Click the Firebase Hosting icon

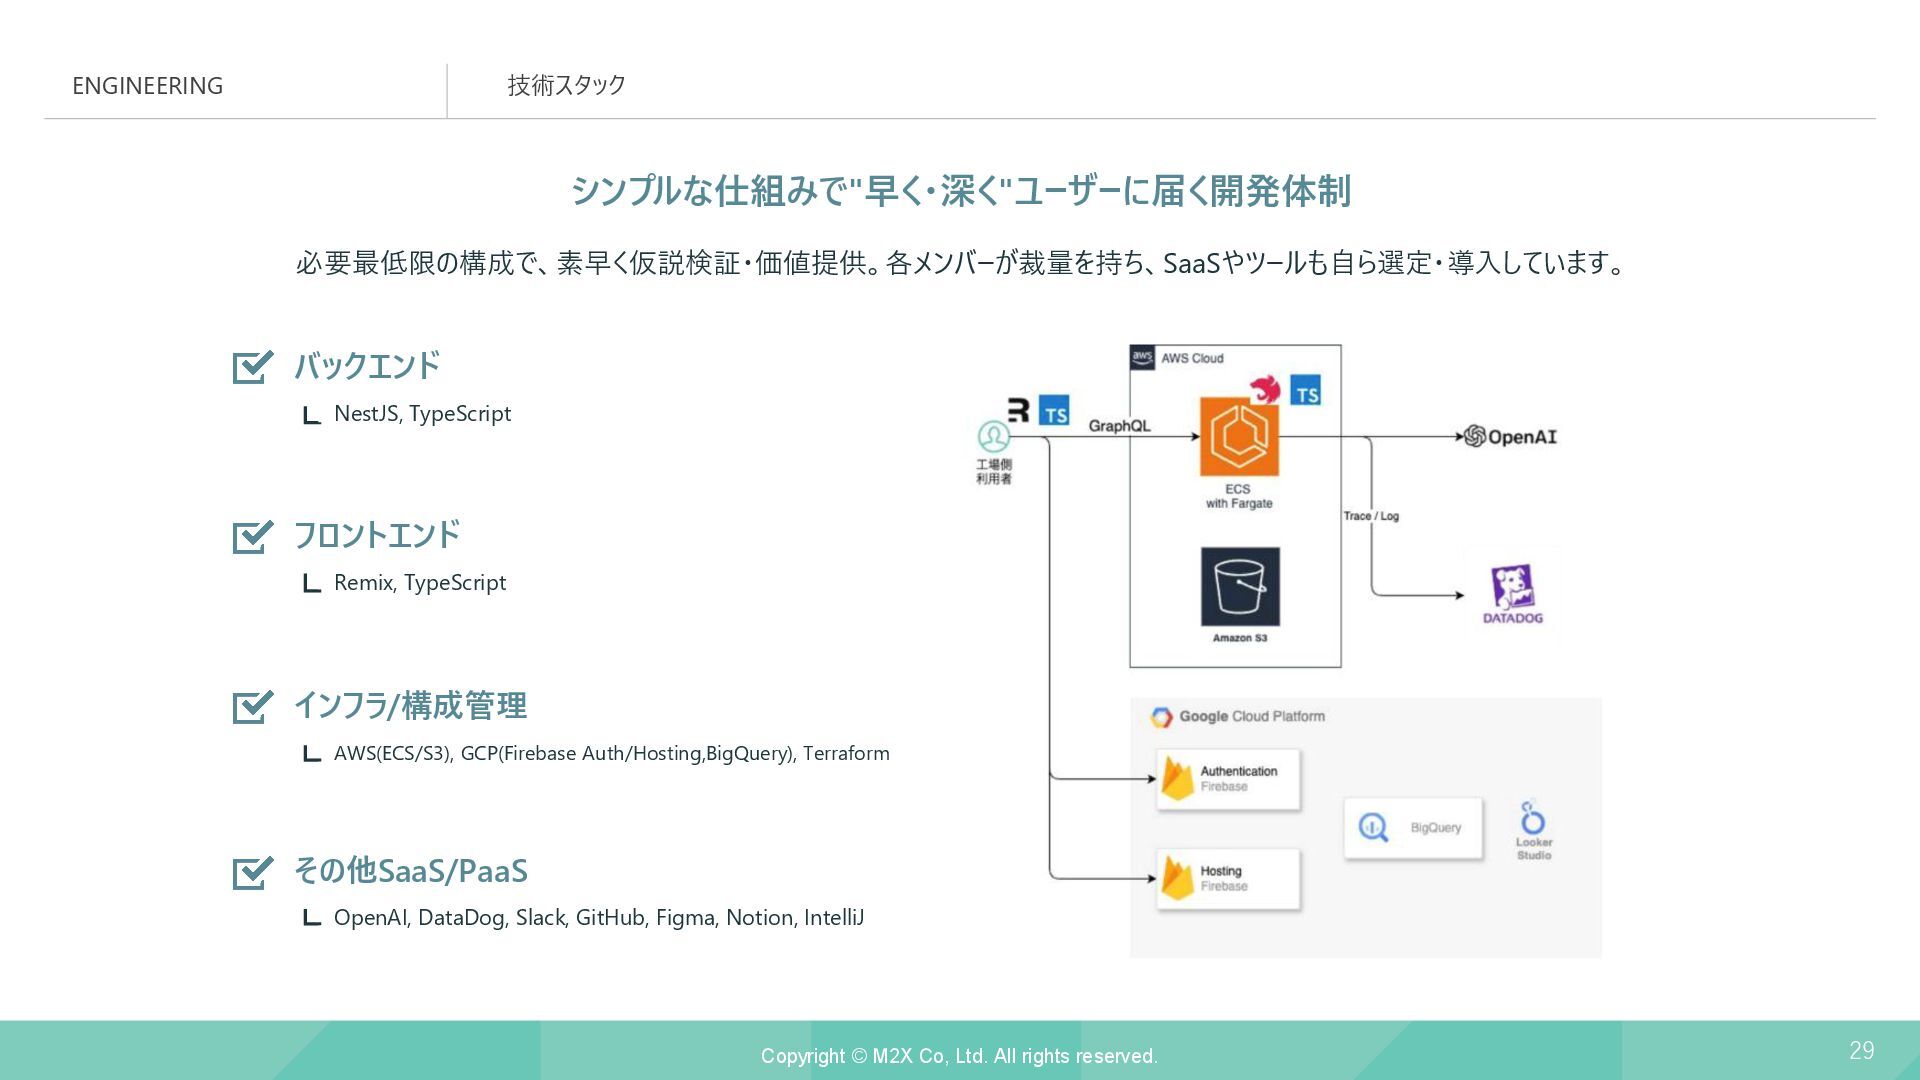click(x=1178, y=878)
